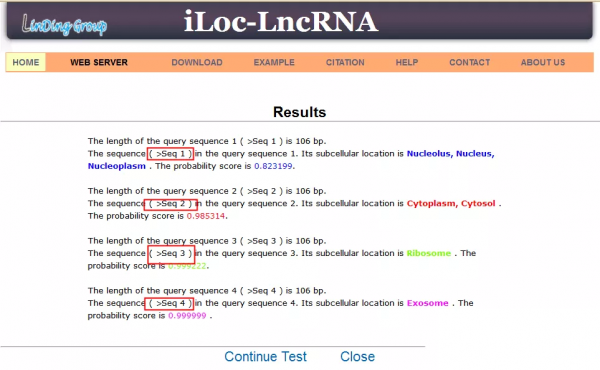The height and width of the screenshot is (370, 600).
Task: Click the Results heading
Action: [x=300, y=112]
